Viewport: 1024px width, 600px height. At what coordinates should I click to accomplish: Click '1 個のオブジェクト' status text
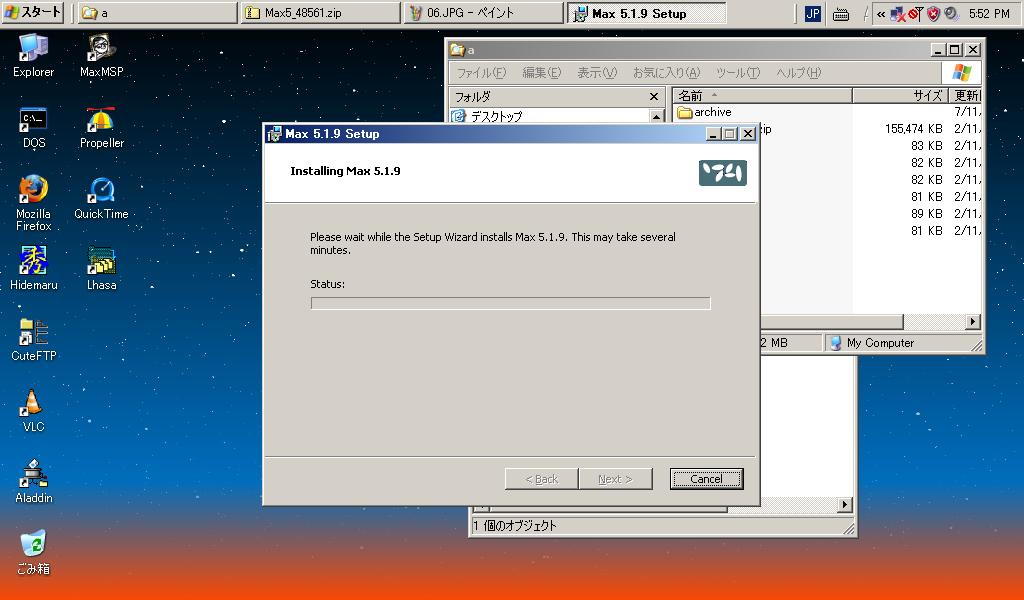pyautogui.click(x=515, y=526)
